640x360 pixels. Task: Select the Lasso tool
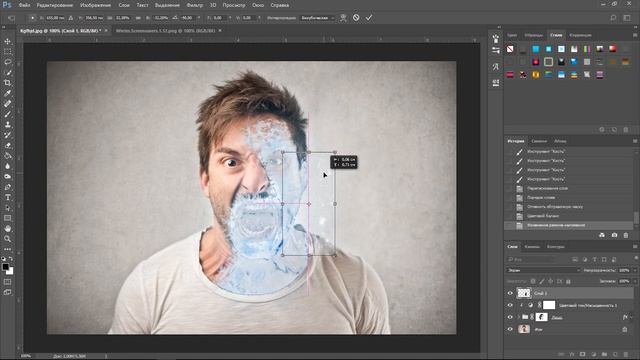click(x=8, y=62)
